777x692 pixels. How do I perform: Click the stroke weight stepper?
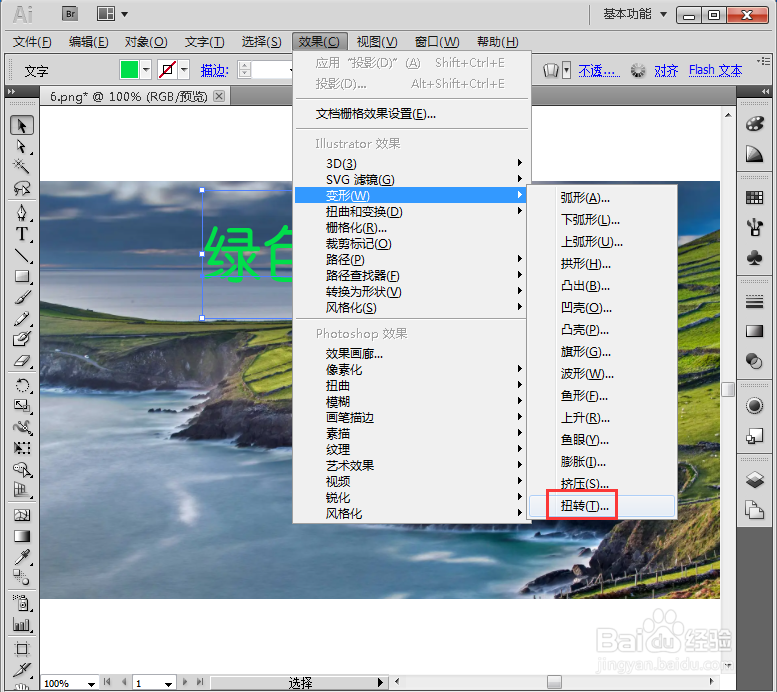pos(245,70)
